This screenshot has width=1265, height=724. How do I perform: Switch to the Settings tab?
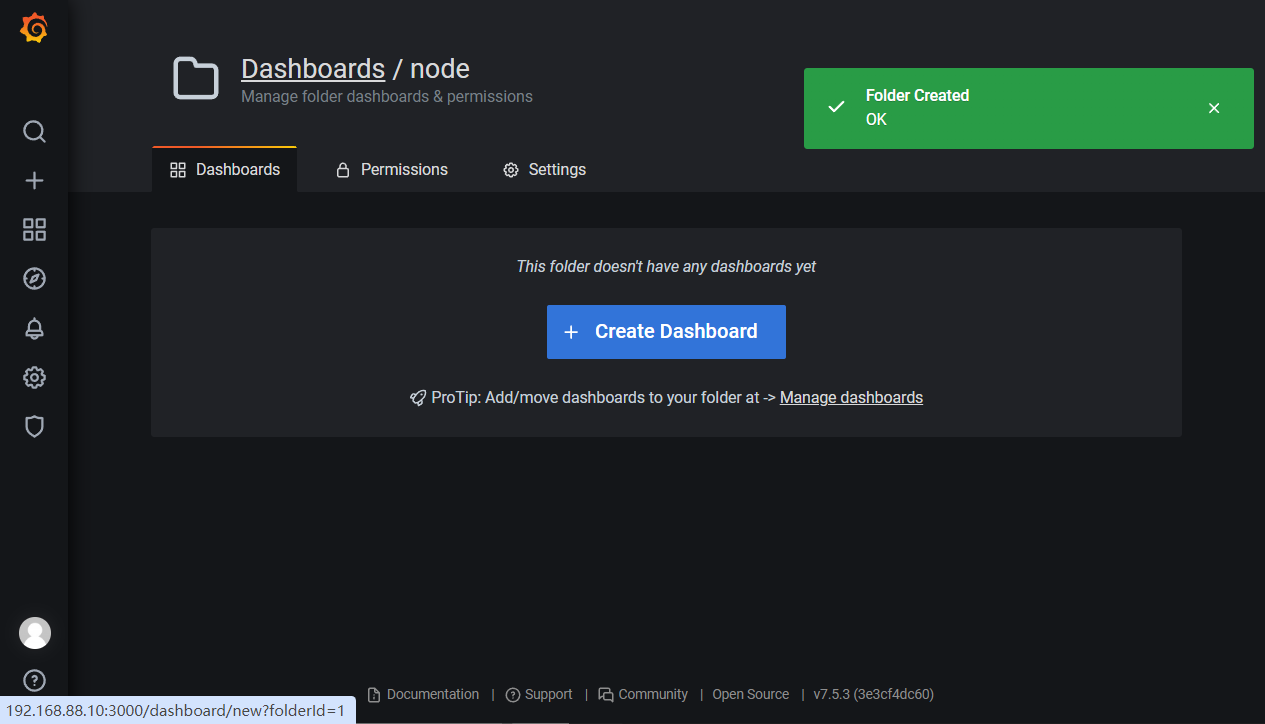(544, 170)
